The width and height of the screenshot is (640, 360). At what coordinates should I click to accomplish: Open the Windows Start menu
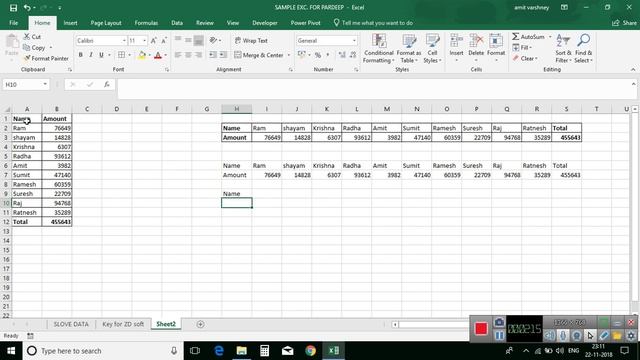click(x=11, y=351)
